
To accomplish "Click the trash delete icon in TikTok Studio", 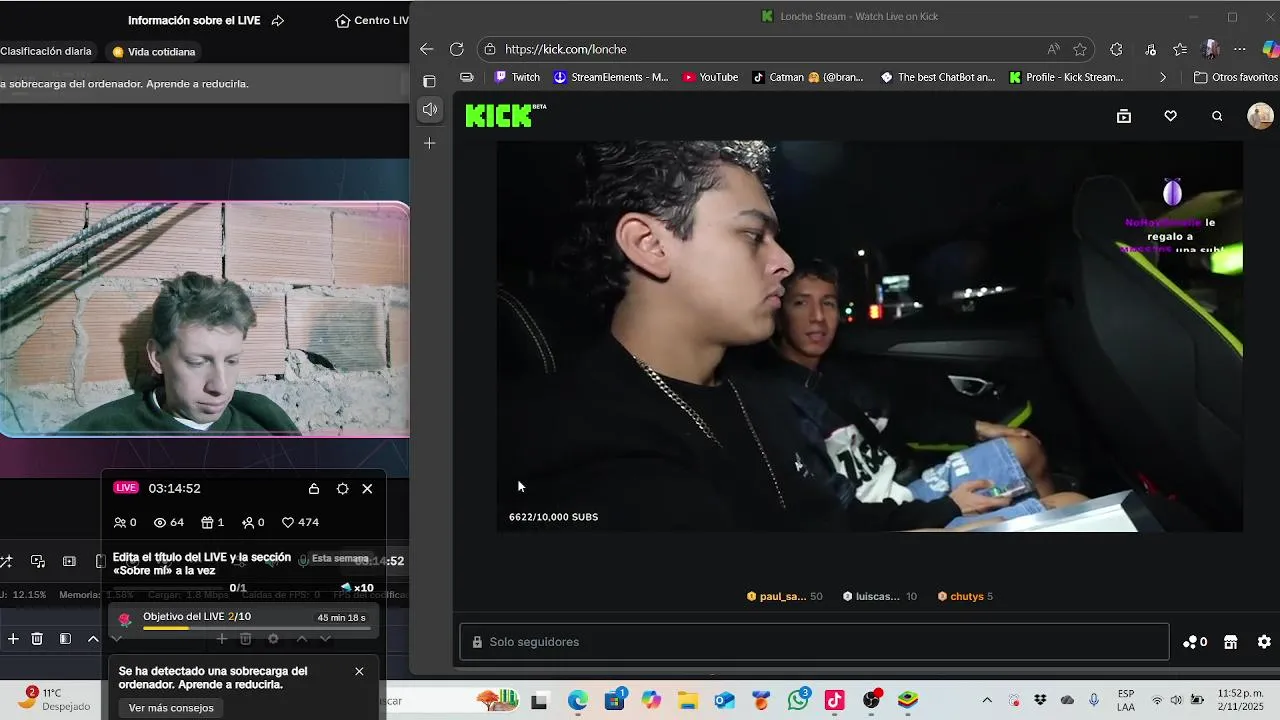I will (37, 639).
